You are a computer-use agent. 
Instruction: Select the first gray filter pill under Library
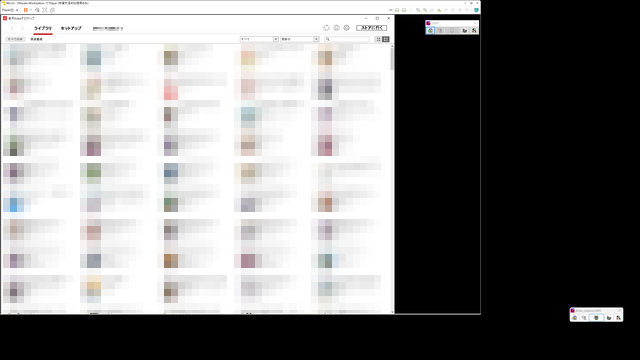tap(15, 39)
